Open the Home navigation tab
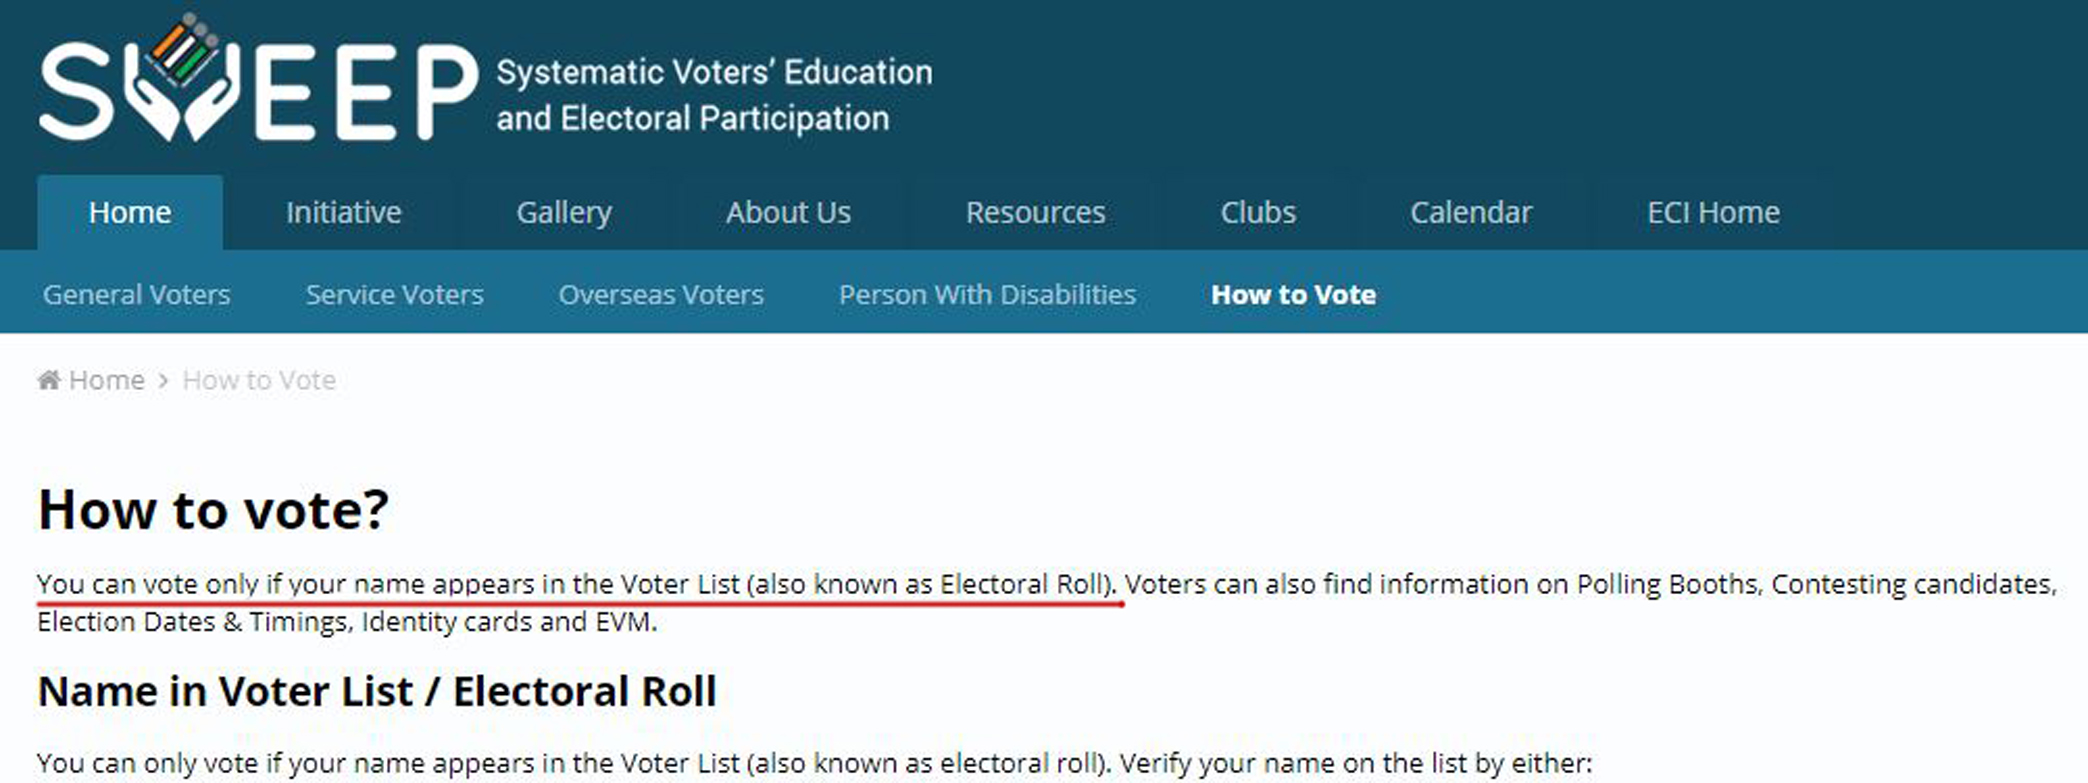 (x=130, y=212)
